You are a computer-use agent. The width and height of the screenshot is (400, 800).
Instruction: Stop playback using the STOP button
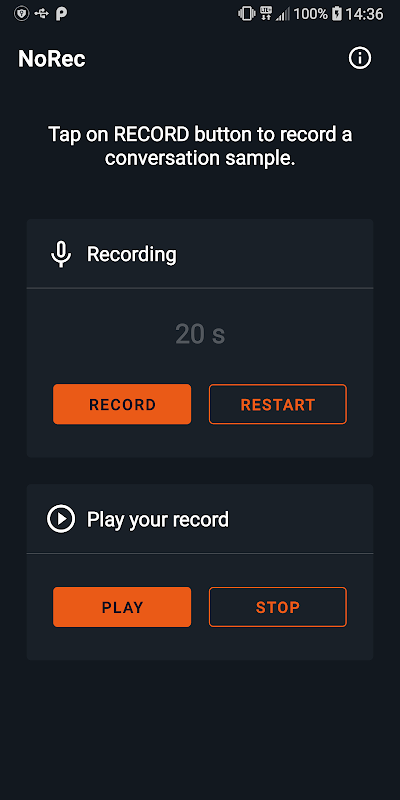[278, 607]
